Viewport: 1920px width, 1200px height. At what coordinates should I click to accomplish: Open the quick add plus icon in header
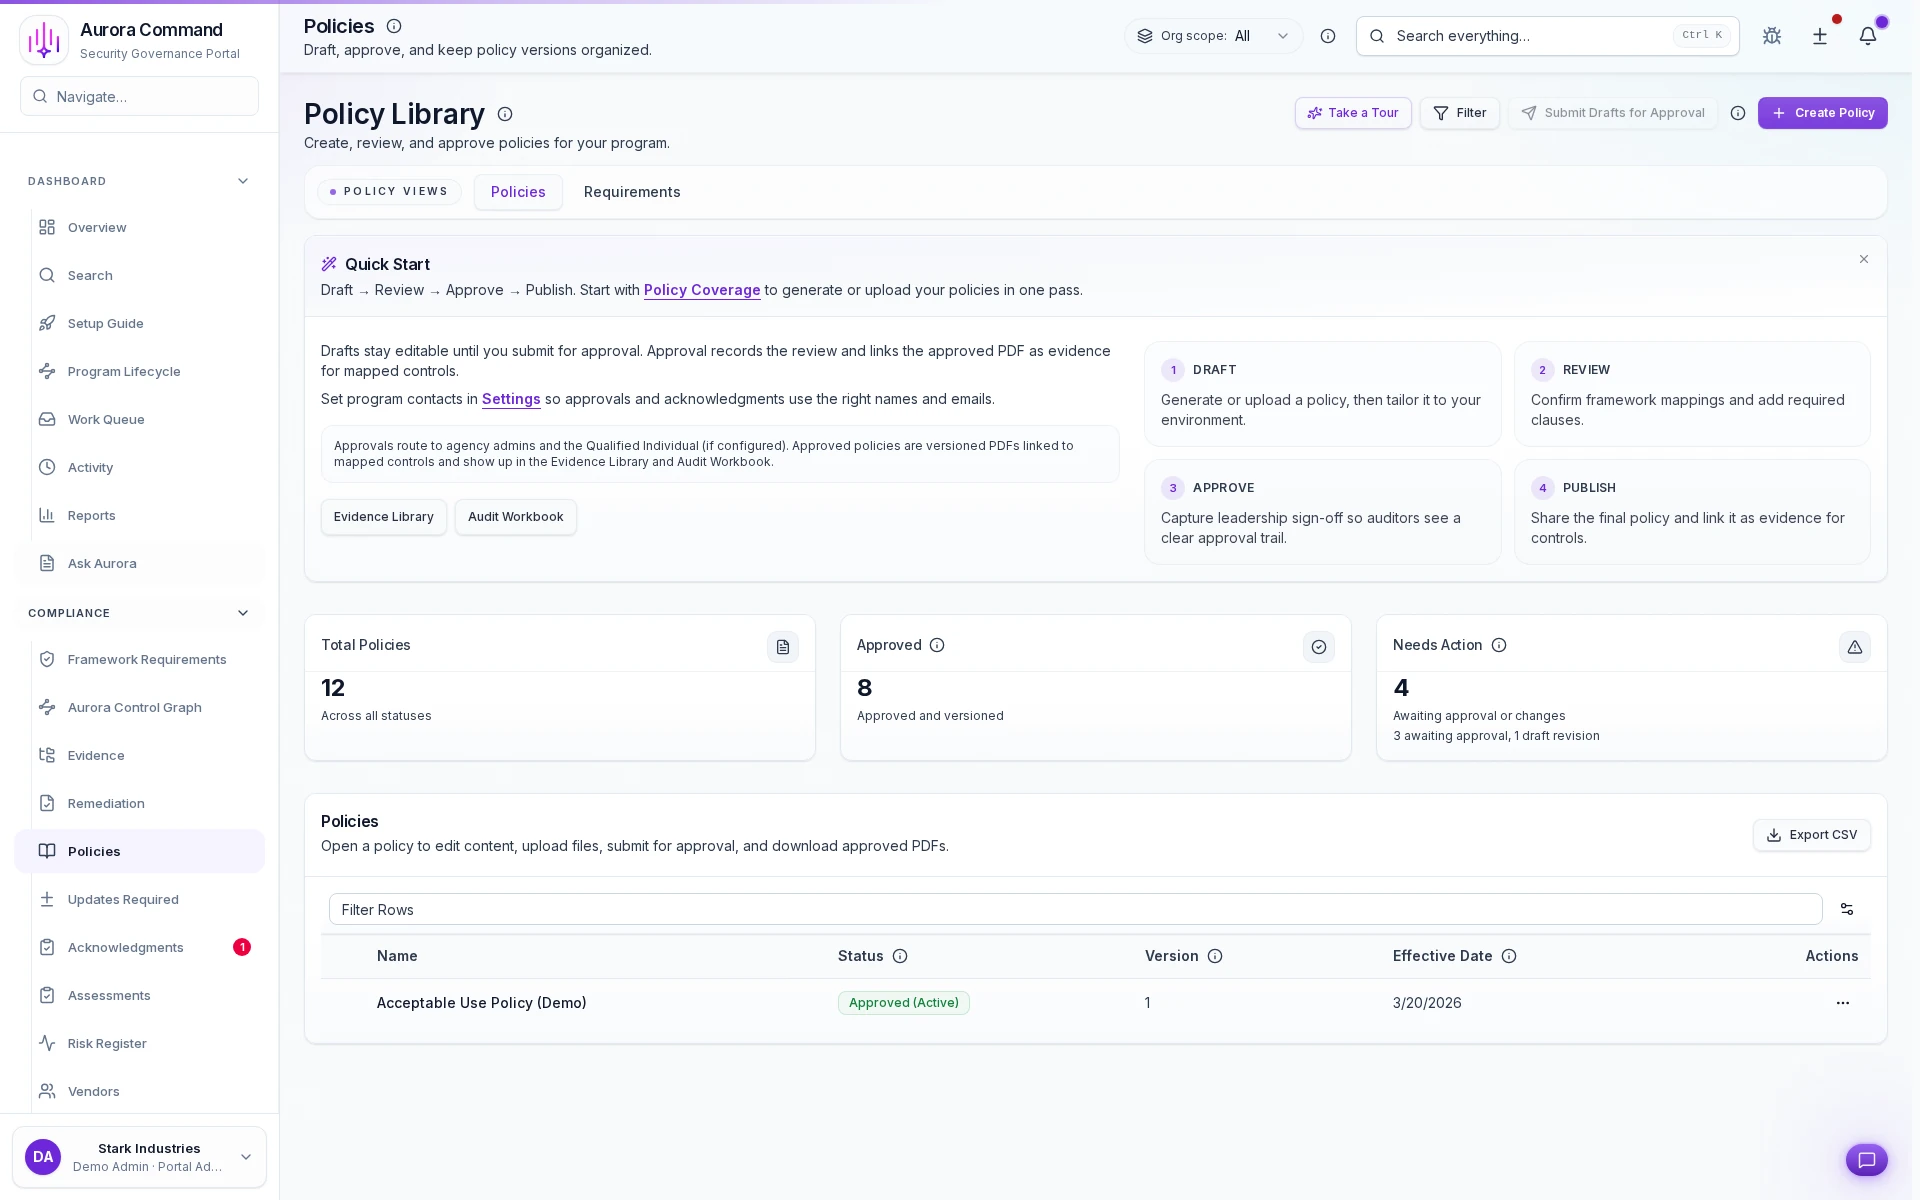1819,36
